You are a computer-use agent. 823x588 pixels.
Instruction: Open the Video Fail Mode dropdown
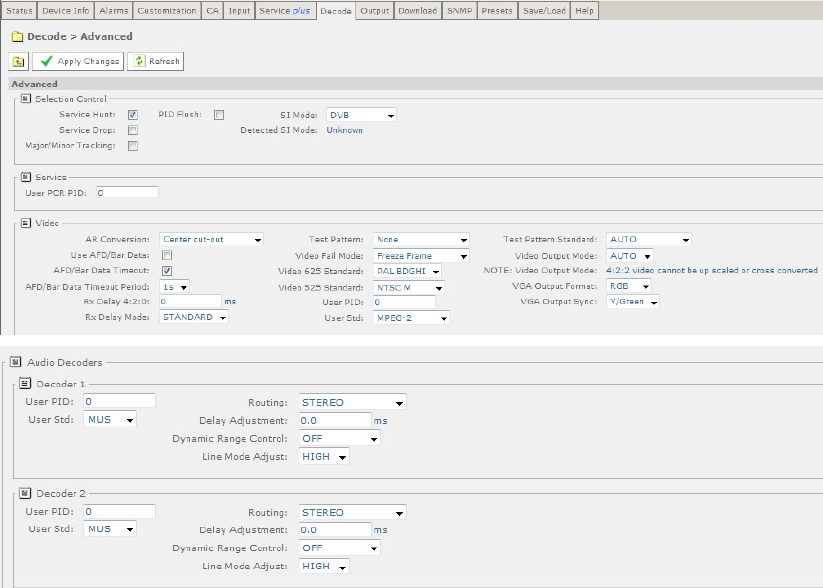click(420, 256)
